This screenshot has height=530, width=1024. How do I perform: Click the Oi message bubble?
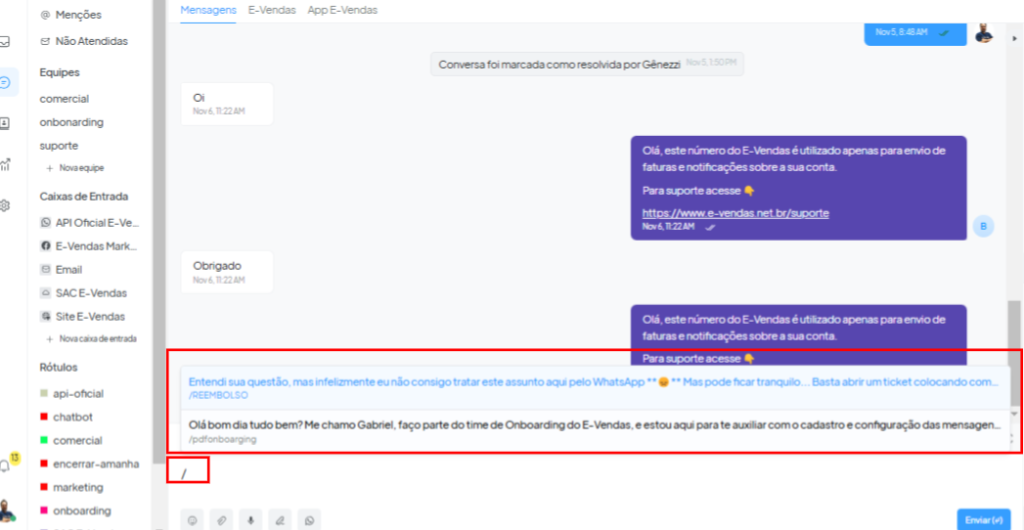point(227,104)
